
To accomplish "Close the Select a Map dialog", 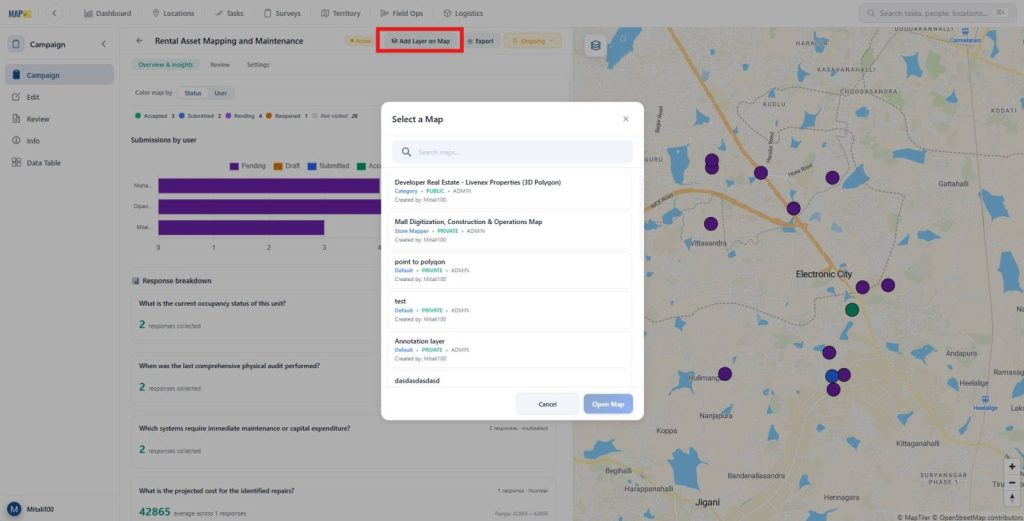I will point(626,119).
